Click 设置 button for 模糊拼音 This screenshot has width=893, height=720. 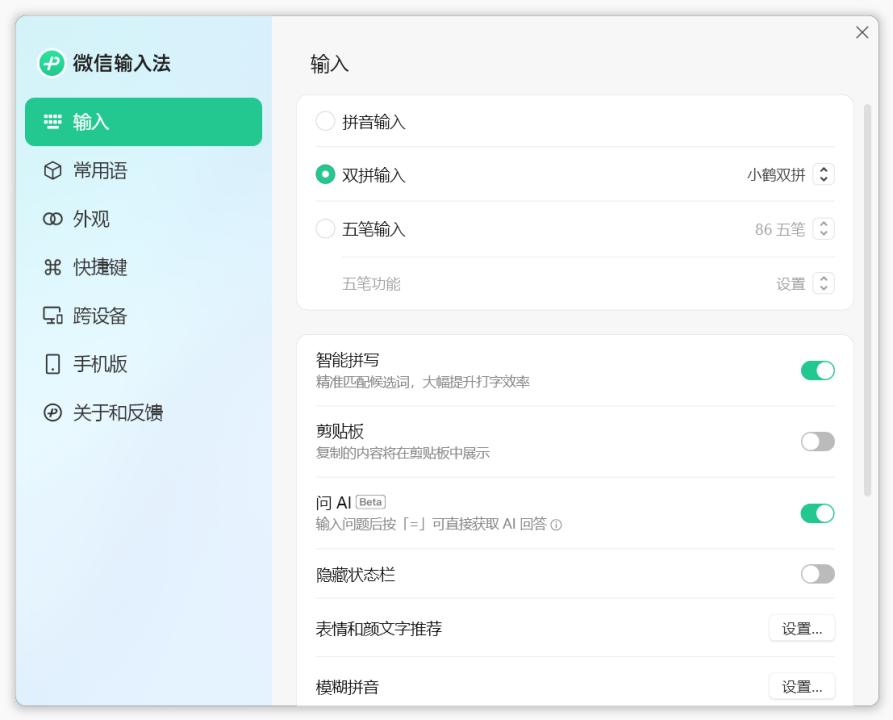(801, 687)
